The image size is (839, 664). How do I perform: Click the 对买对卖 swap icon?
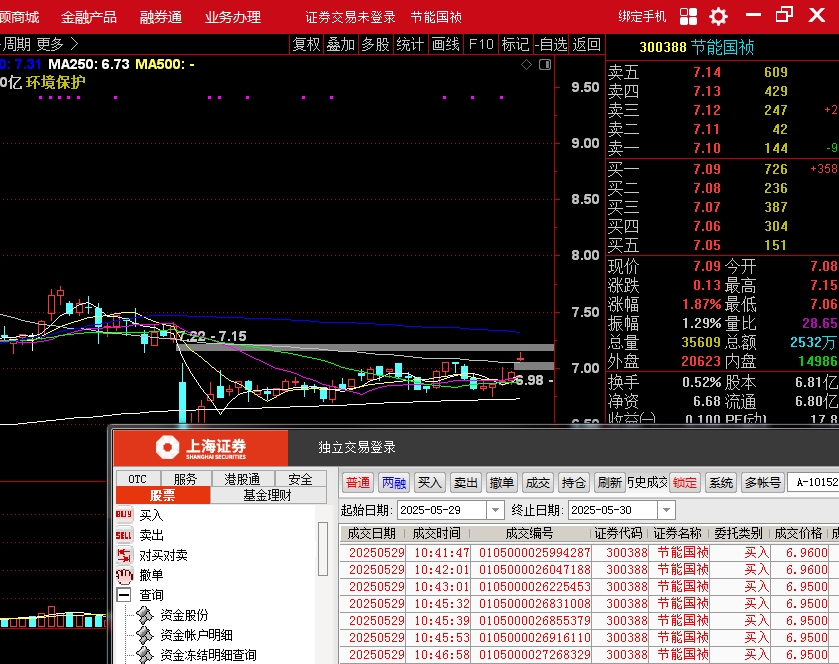pyautogui.click(x=124, y=554)
